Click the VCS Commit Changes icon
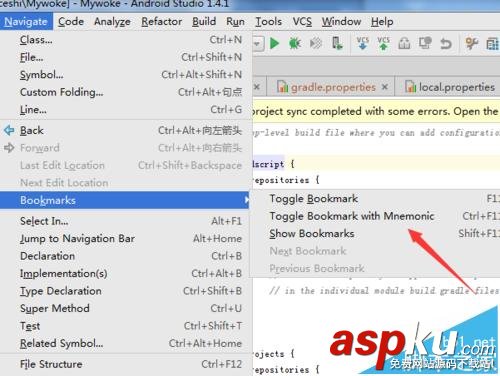The width and height of the screenshot is (500, 376). click(383, 43)
